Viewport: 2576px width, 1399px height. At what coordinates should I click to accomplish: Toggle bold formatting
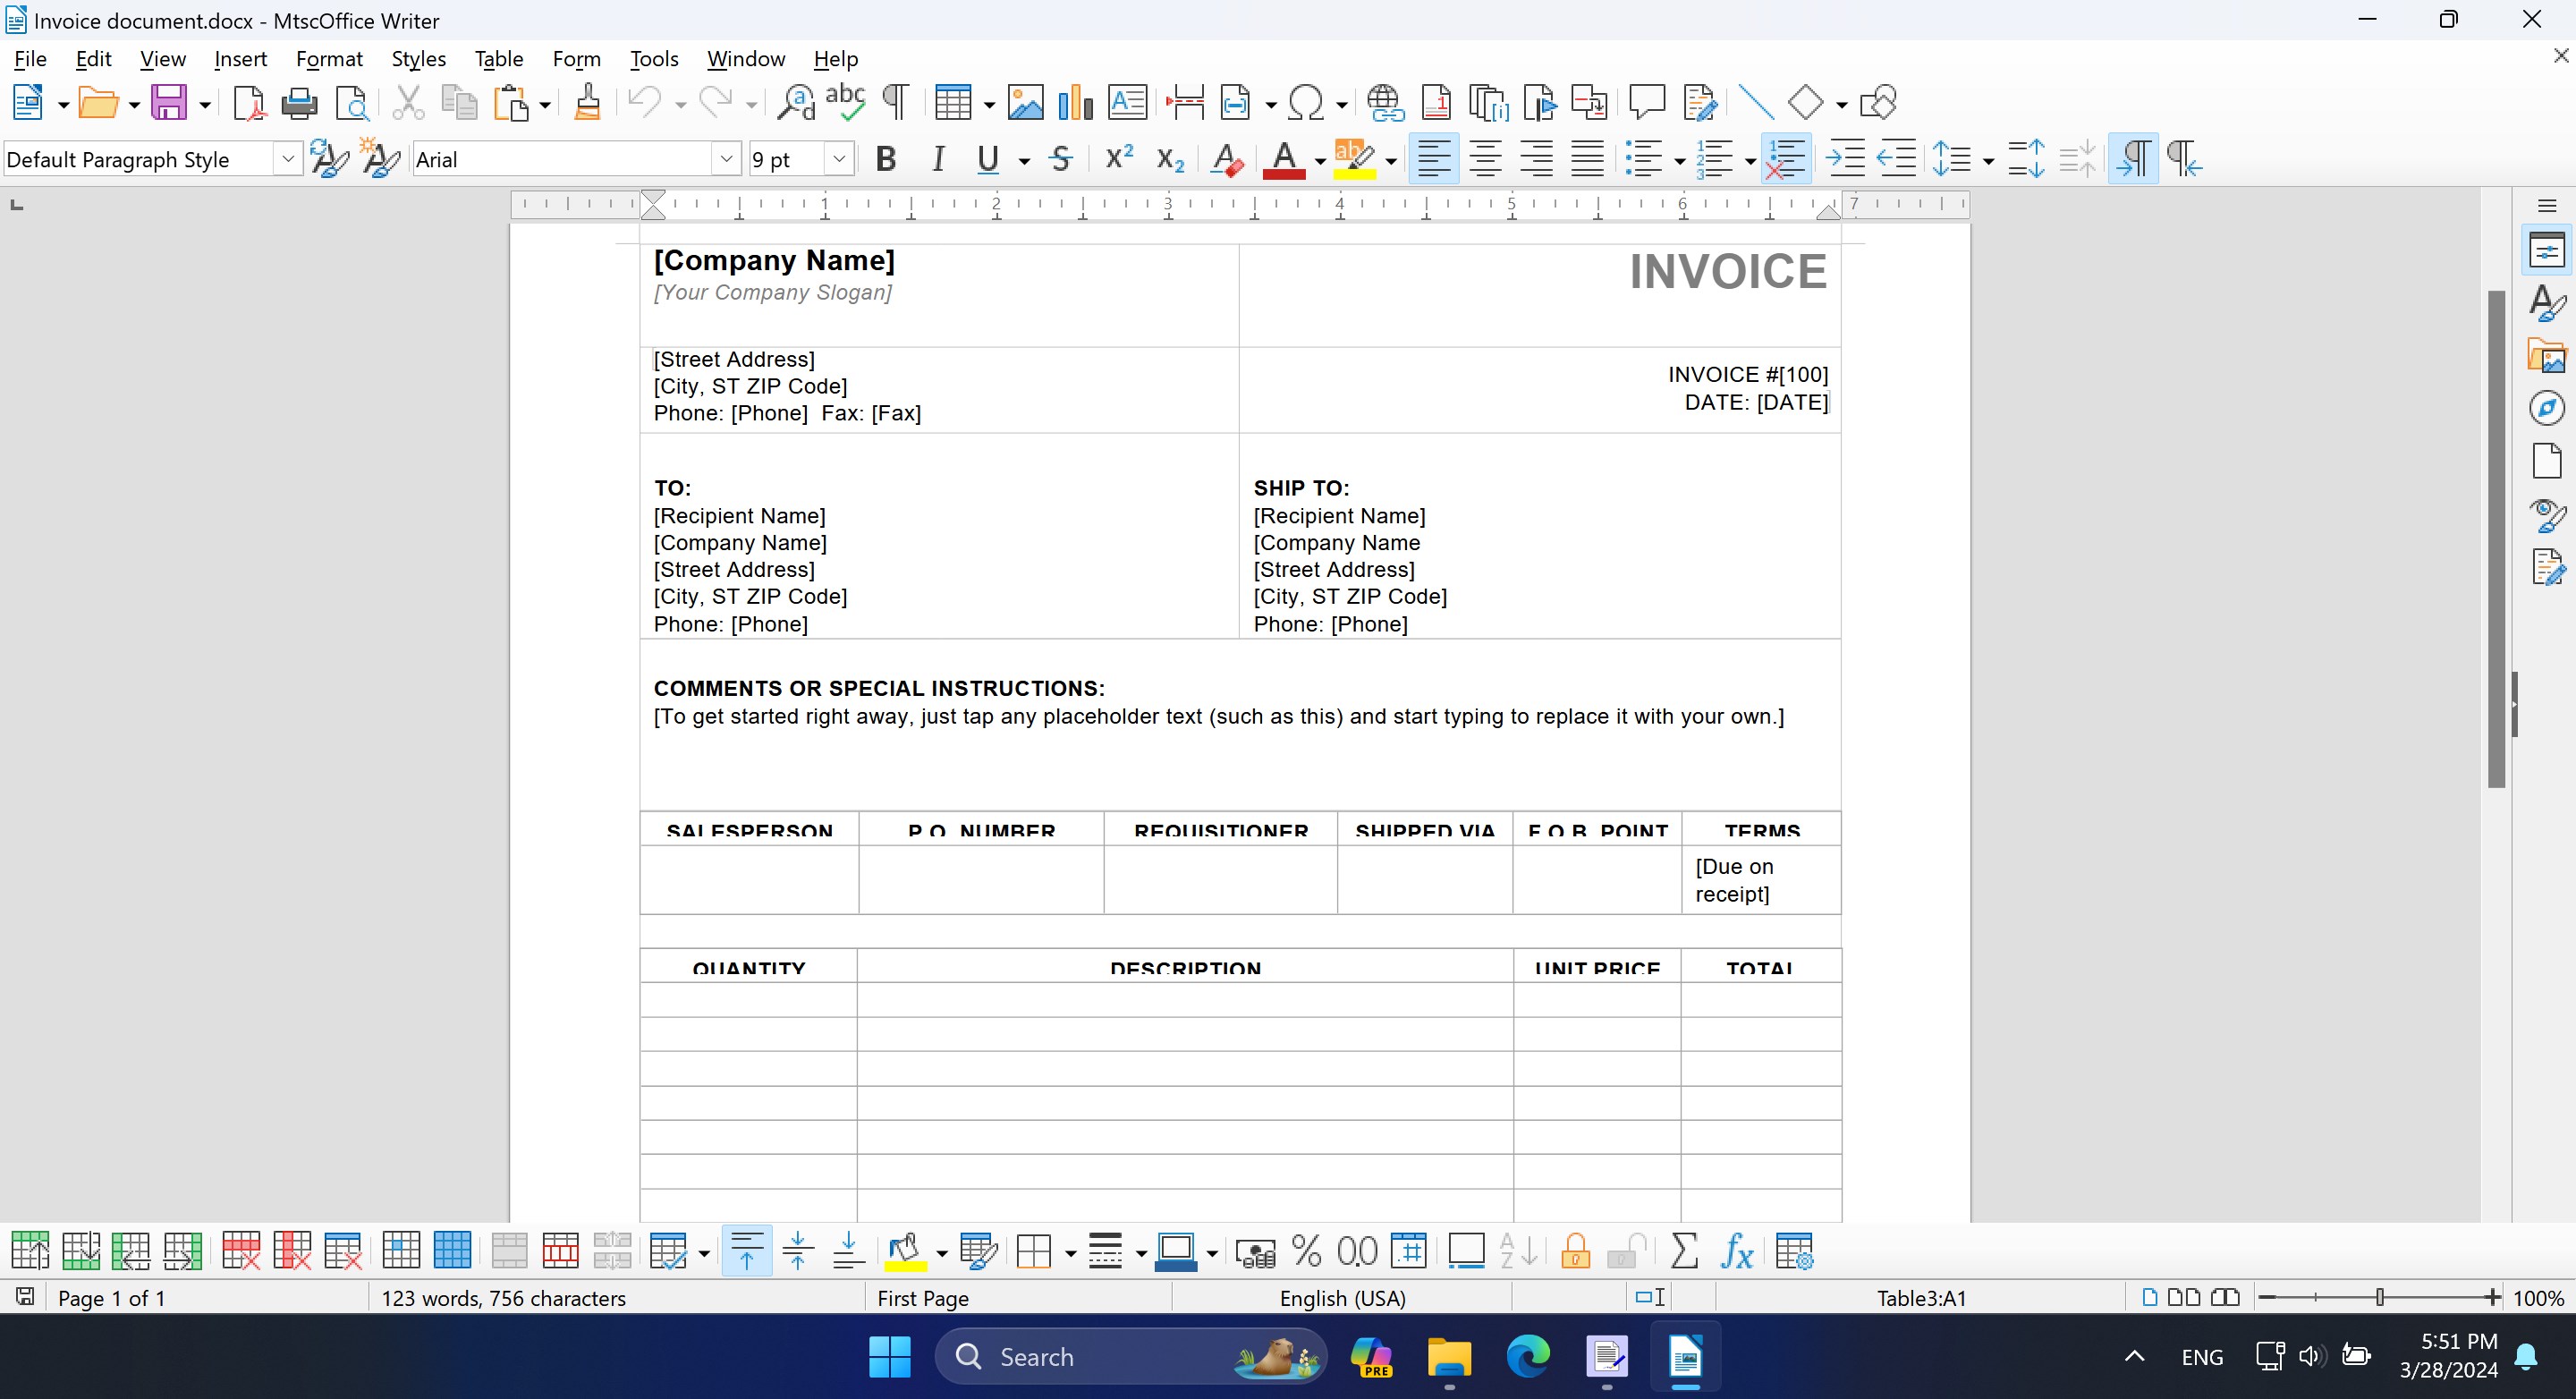point(884,158)
